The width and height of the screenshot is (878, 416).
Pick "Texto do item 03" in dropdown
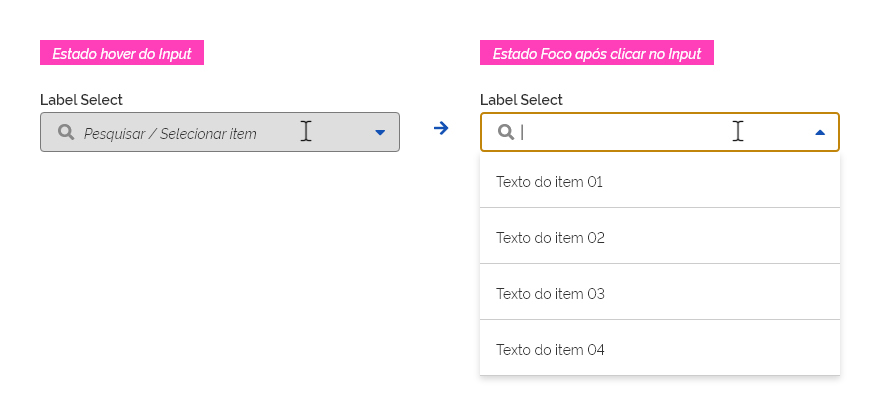(x=549, y=294)
